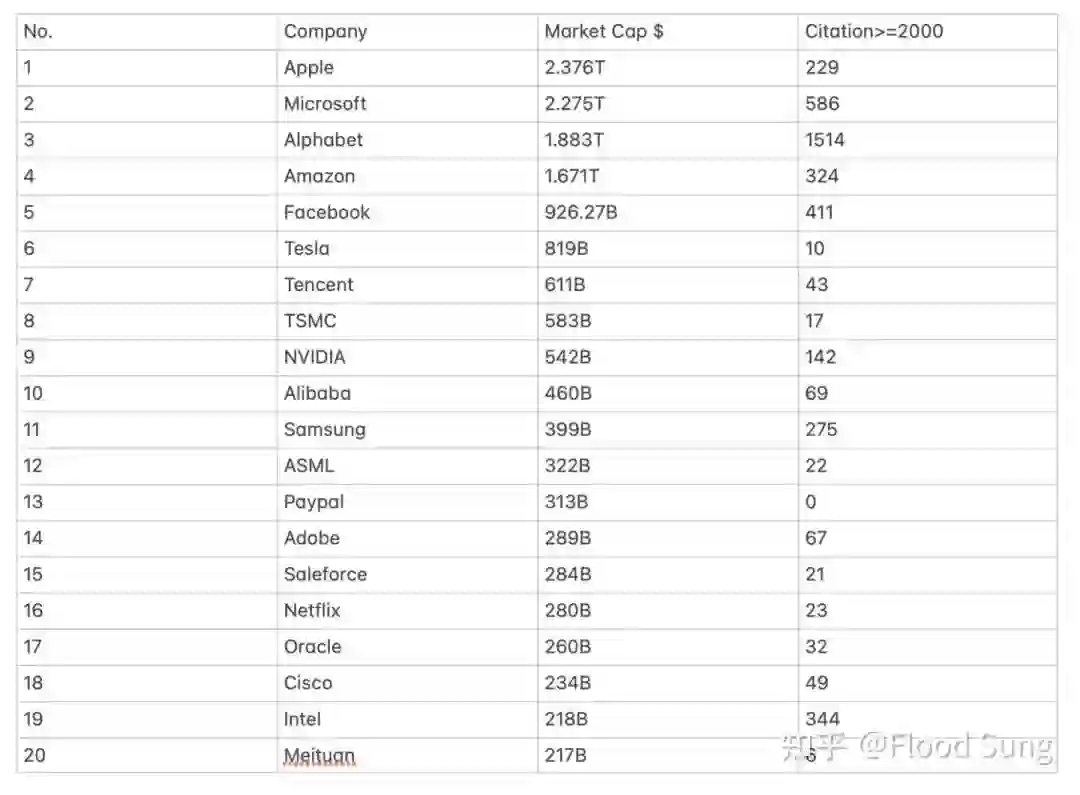
Task: Click the Tencent company cell
Action: pos(318,285)
